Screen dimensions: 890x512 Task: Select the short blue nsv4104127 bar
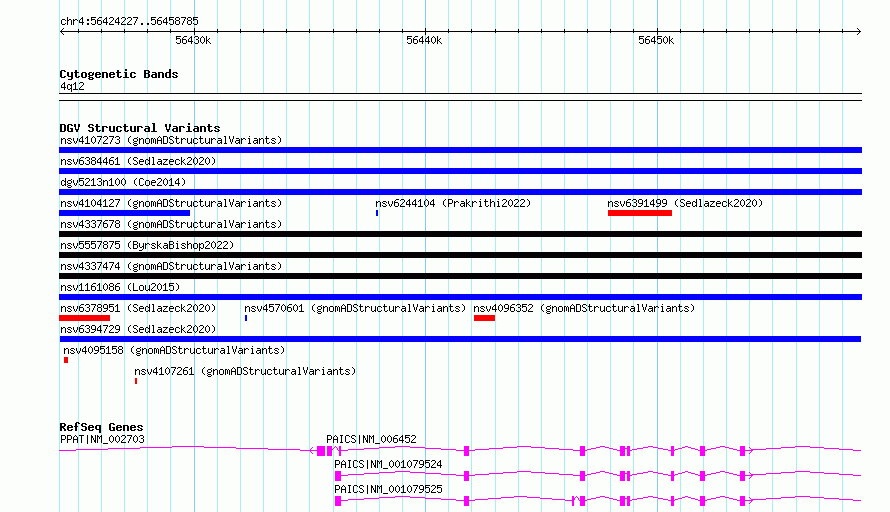point(124,213)
